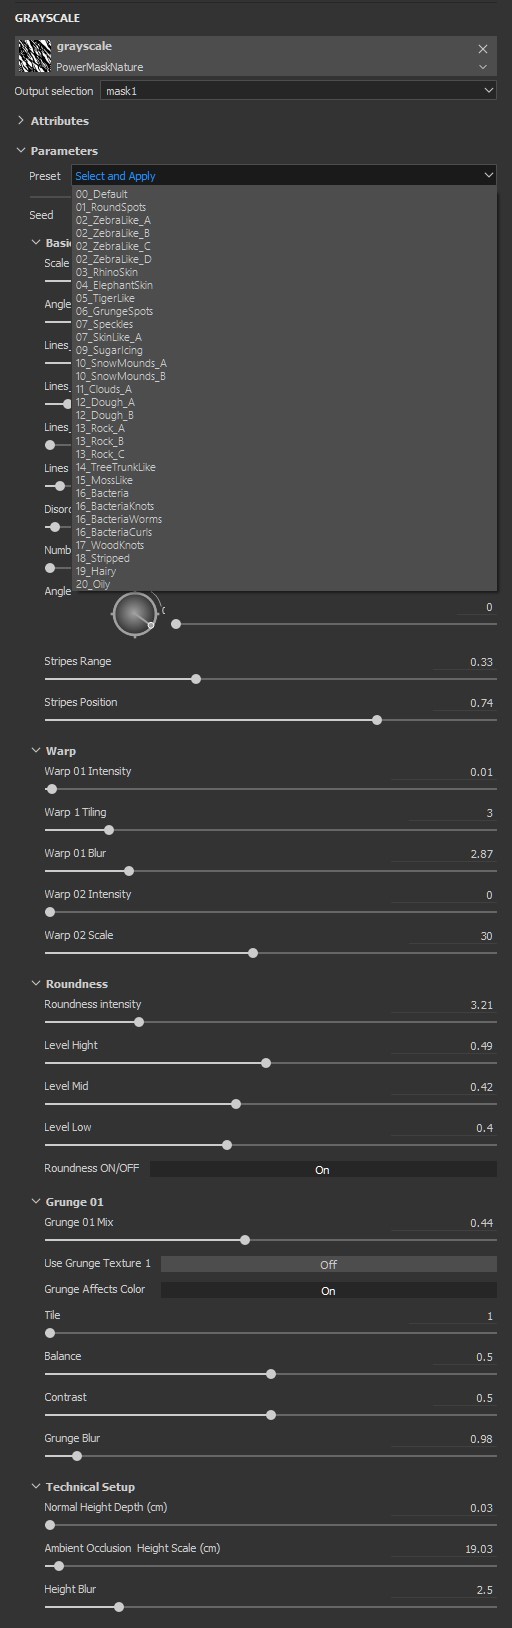512x1628 pixels.
Task: Click the angle dial knob
Action: click(135, 614)
